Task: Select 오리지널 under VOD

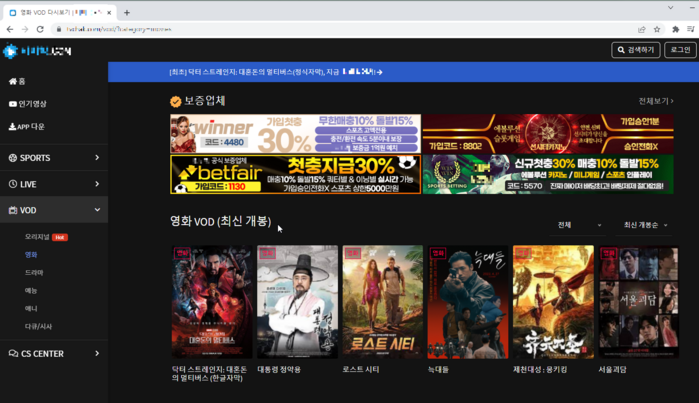Action: (37, 237)
